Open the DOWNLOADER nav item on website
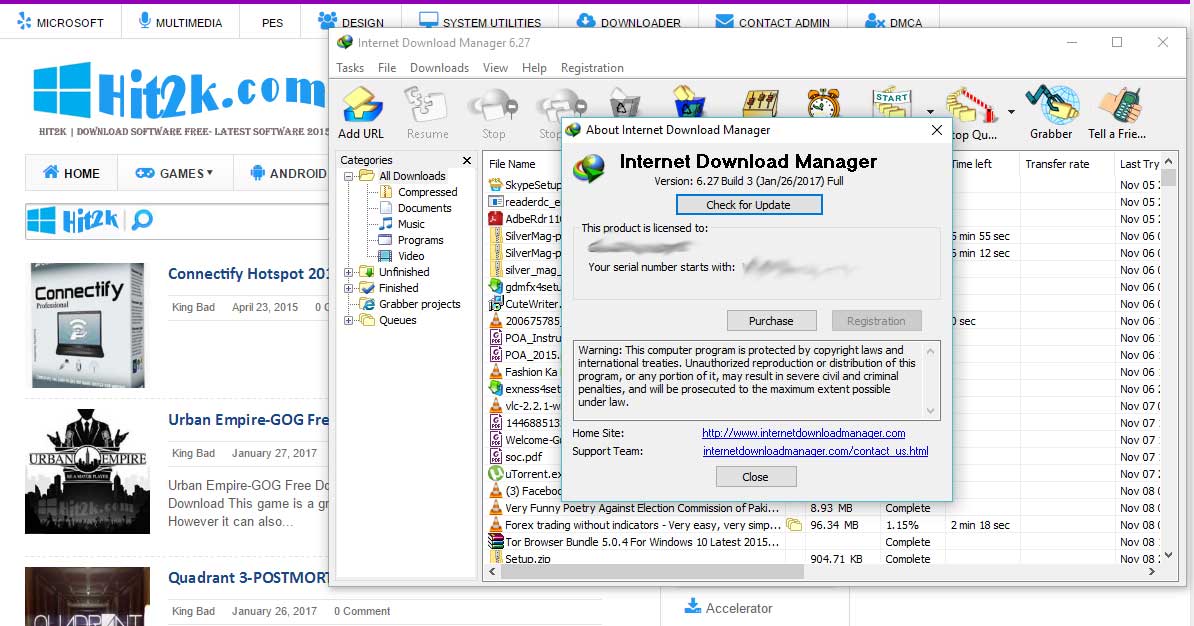Screen dimensions: 1194x626 tap(629, 22)
